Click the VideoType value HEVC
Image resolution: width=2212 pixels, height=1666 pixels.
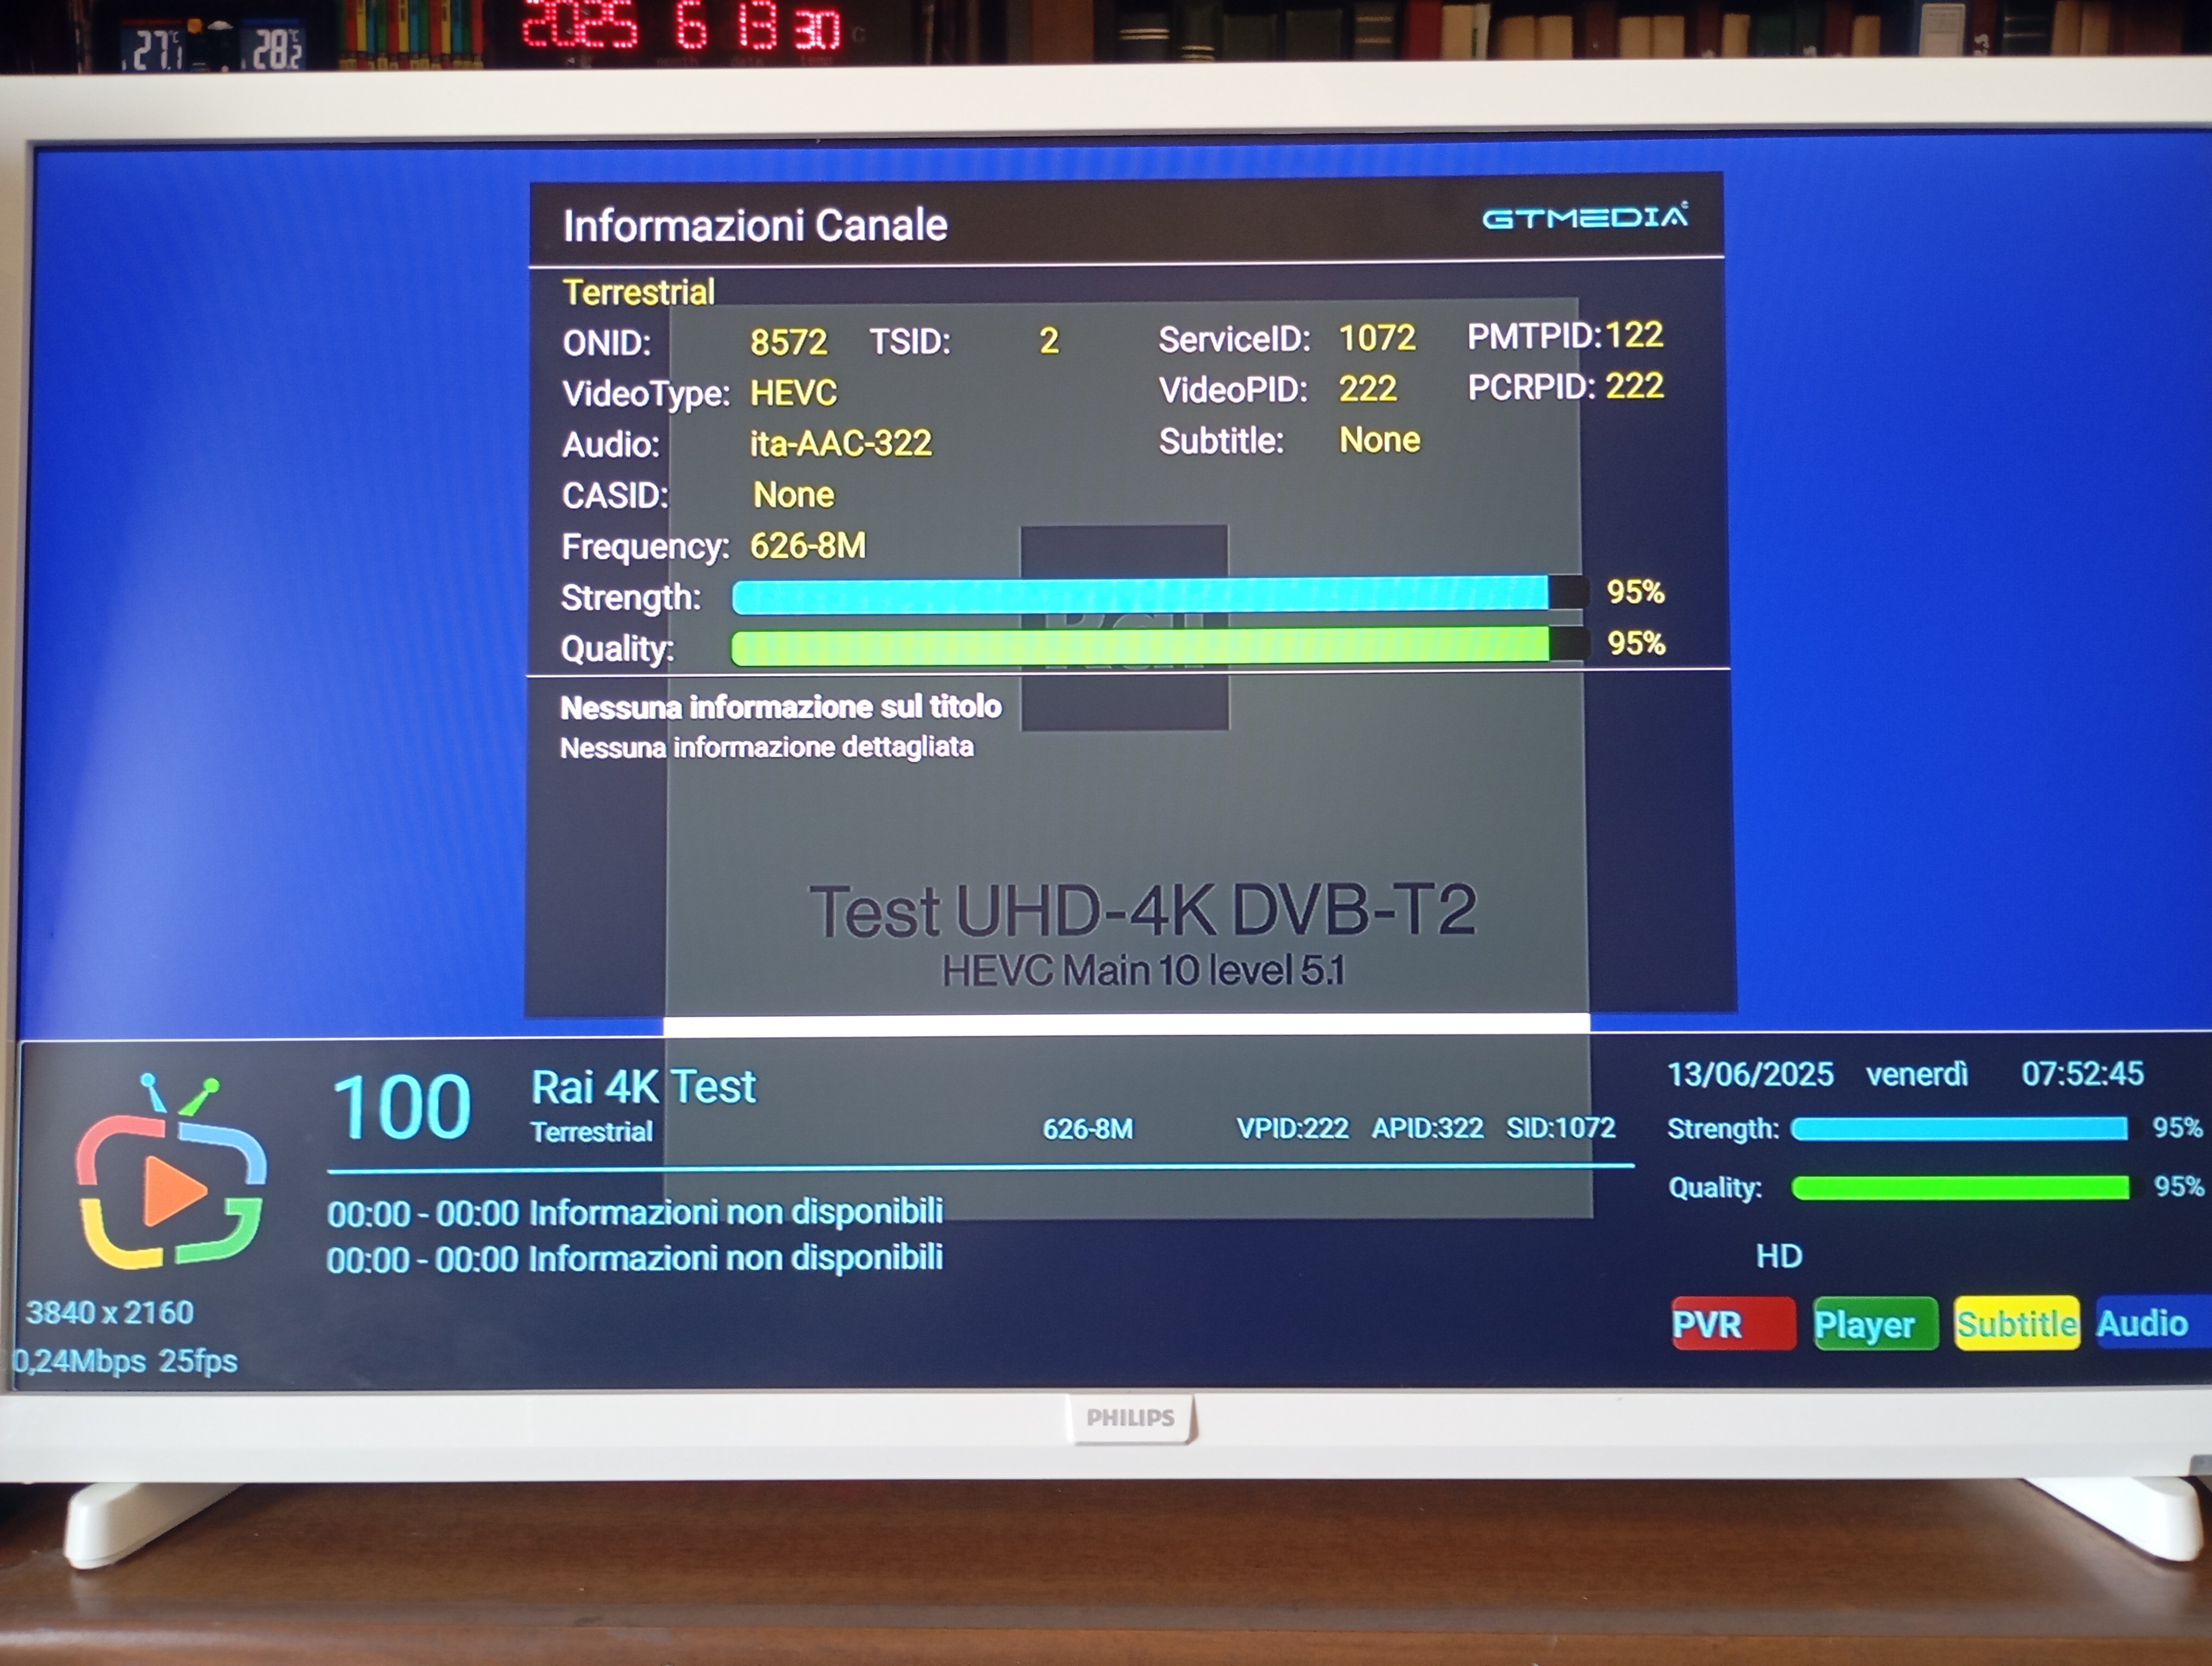click(x=794, y=393)
